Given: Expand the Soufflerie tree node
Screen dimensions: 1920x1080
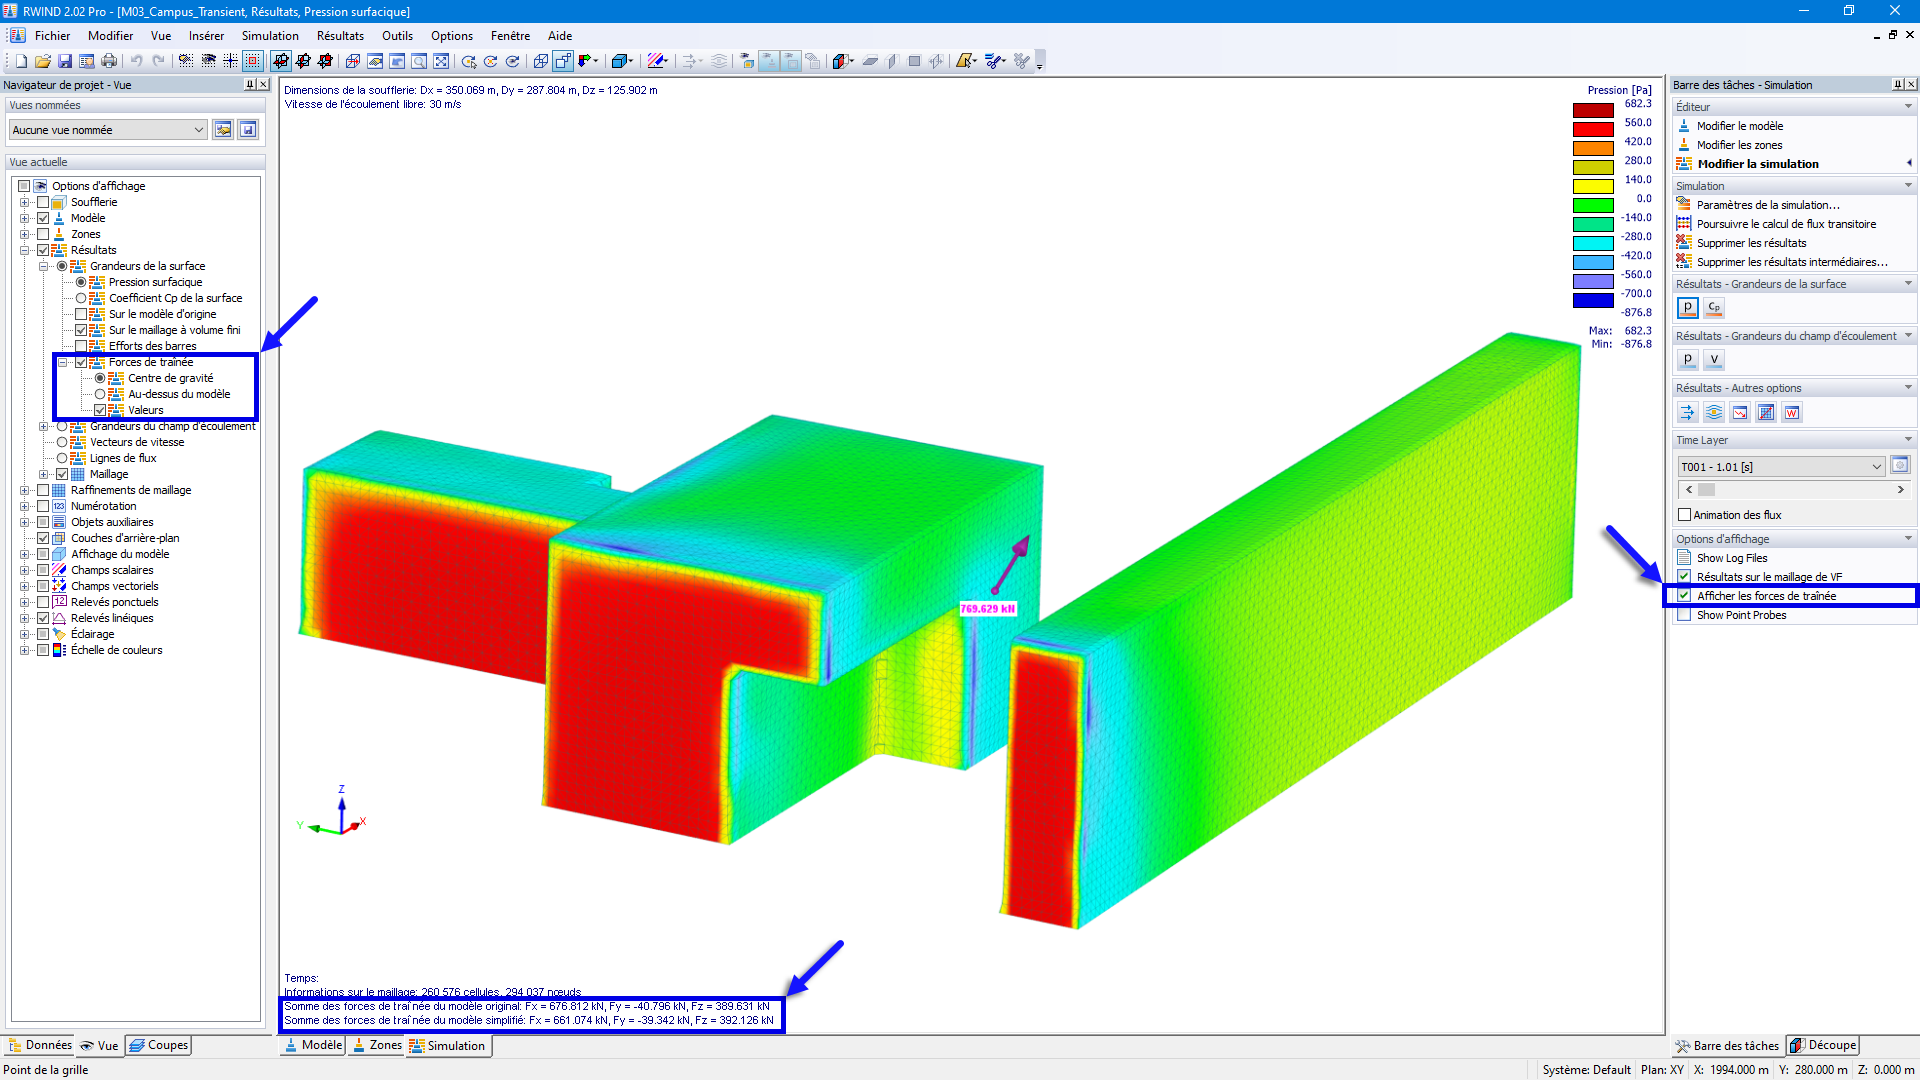Looking at the screenshot, I should (24, 202).
